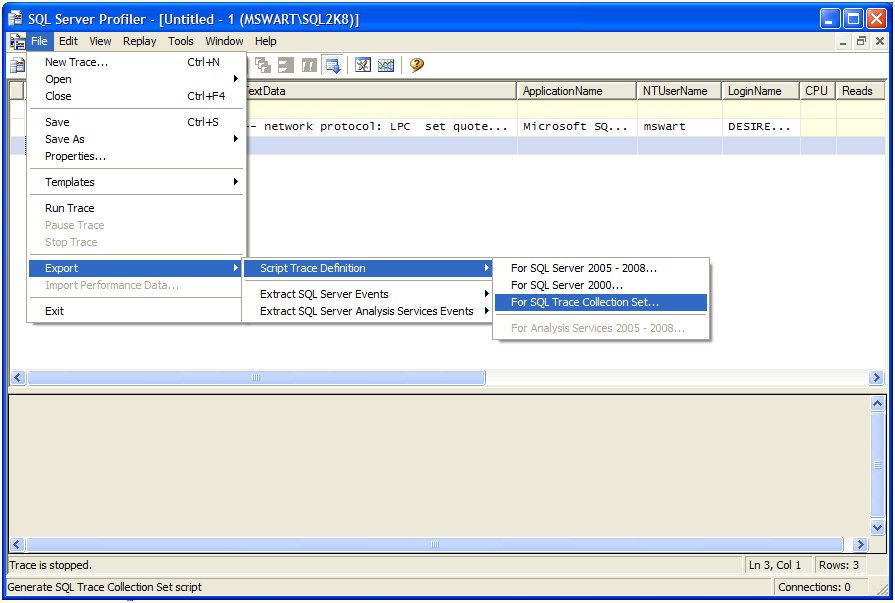Choose New Trace from File menu
895x603 pixels.
(136, 62)
